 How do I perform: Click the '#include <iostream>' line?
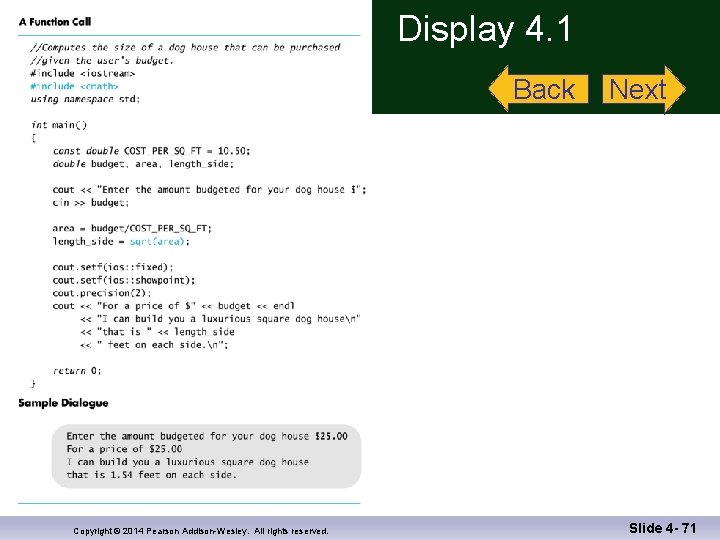click(83, 73)
